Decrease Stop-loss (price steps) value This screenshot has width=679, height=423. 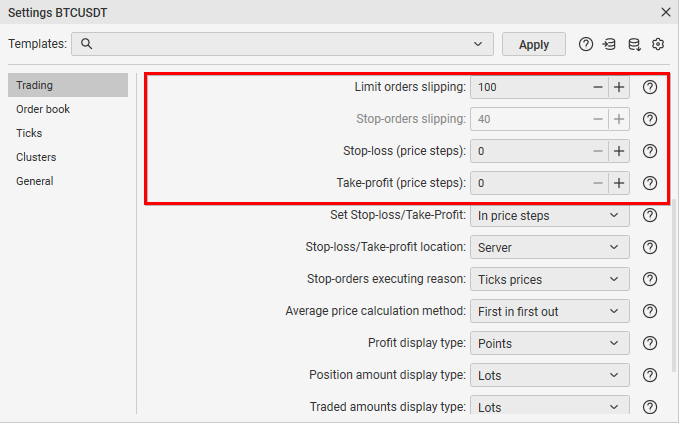coord(598,151)
